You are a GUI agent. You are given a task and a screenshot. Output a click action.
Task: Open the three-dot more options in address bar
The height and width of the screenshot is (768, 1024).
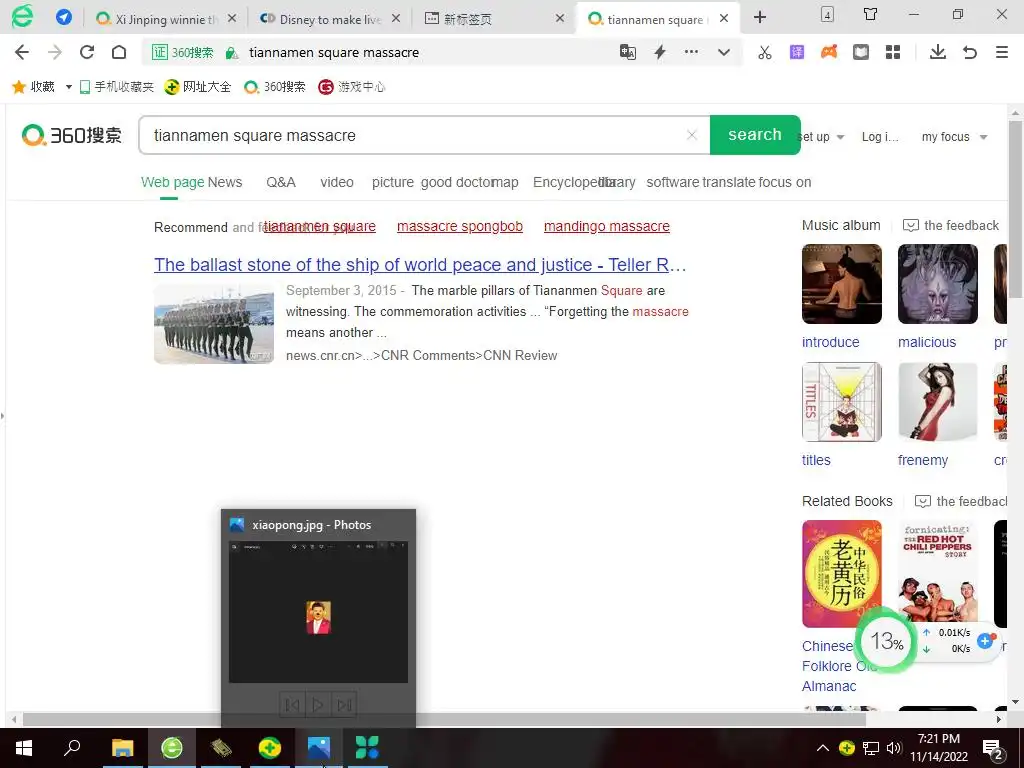click(x=691, y=52)
